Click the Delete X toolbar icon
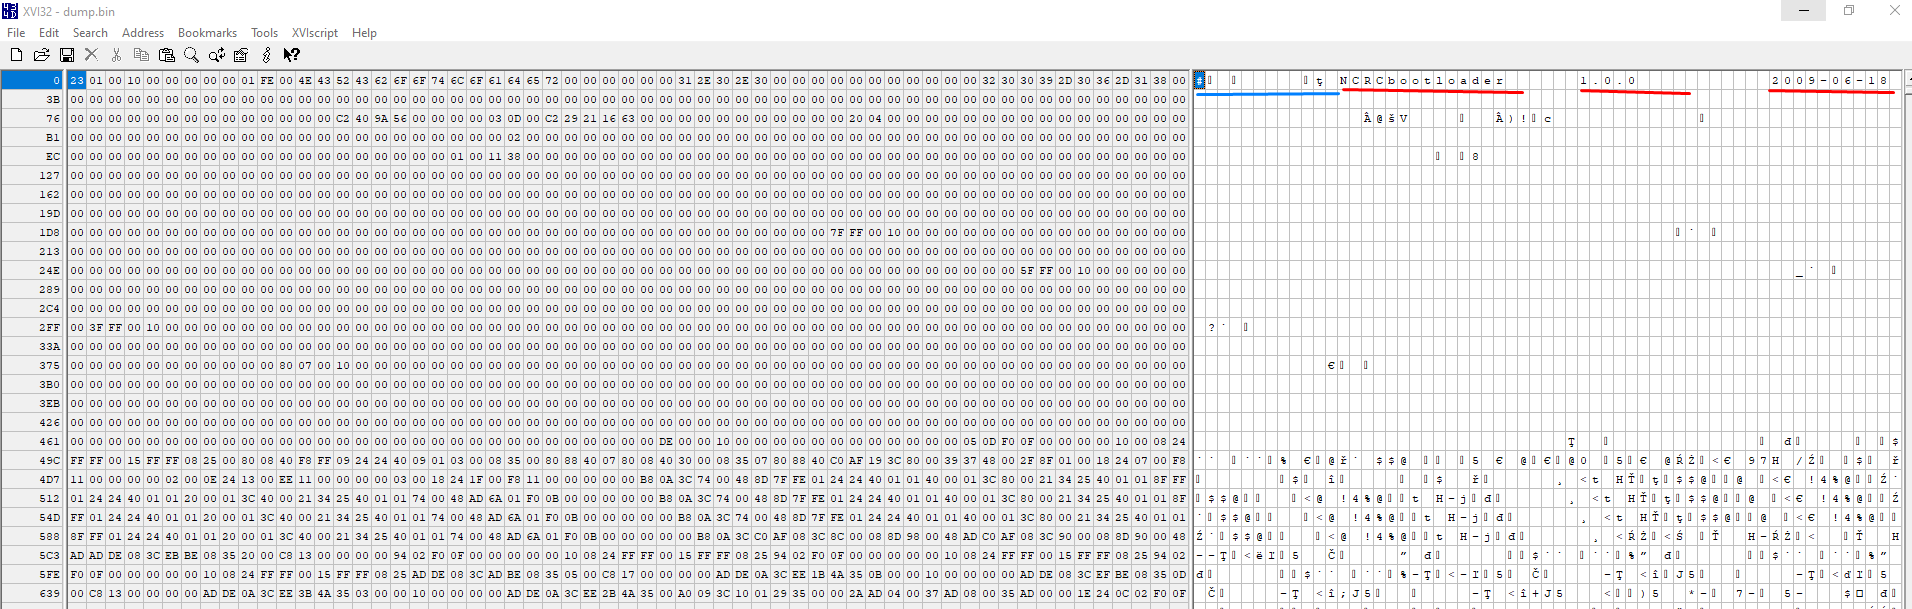Screen dimensions: 1912x609 point(91,55)
